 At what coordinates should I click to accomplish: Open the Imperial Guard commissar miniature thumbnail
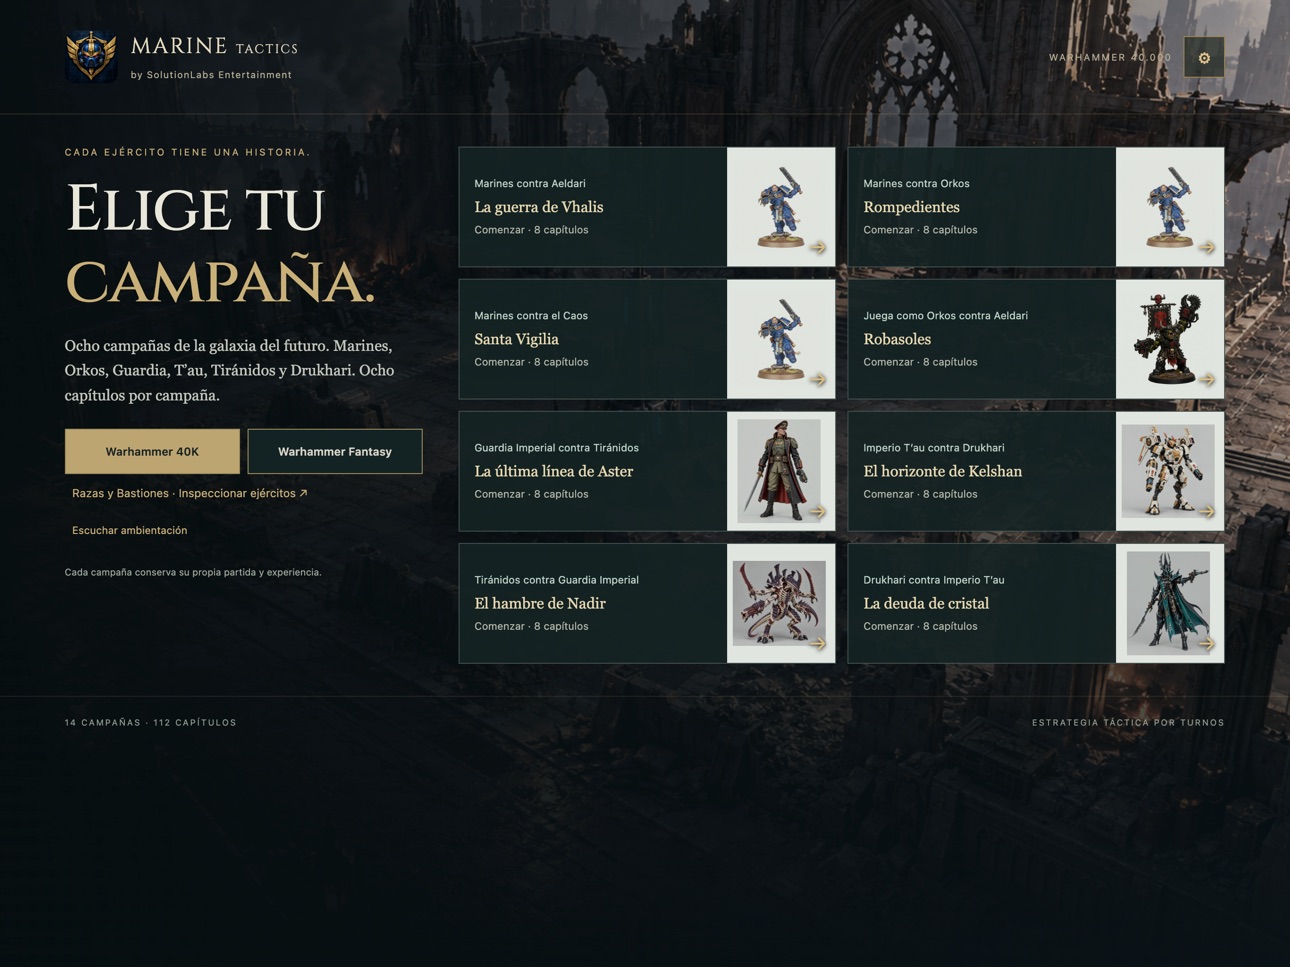click(781, 471)
